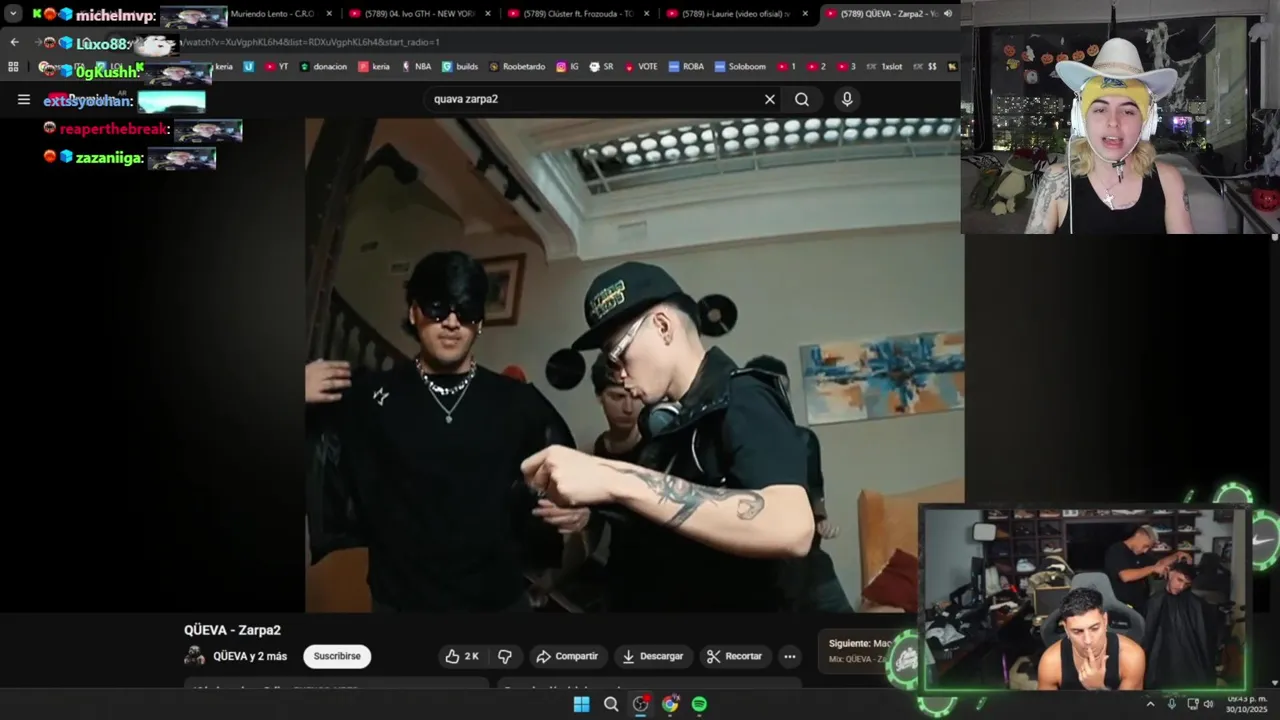Open keria bookmark between donacion and NBA
The image size is (1280, 720).
pyautogui.click(x=374, y=67)
